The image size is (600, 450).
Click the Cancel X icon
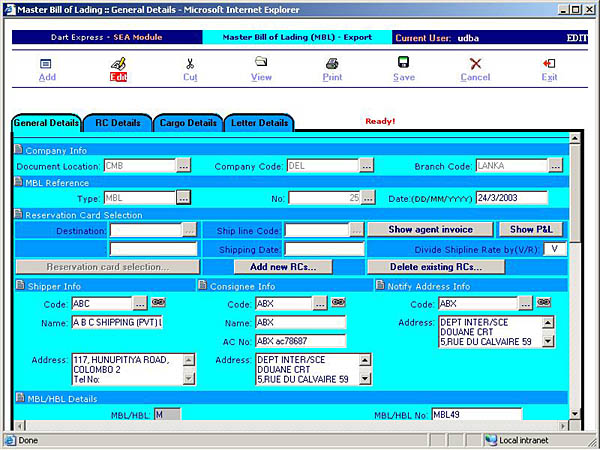(475, 63)
